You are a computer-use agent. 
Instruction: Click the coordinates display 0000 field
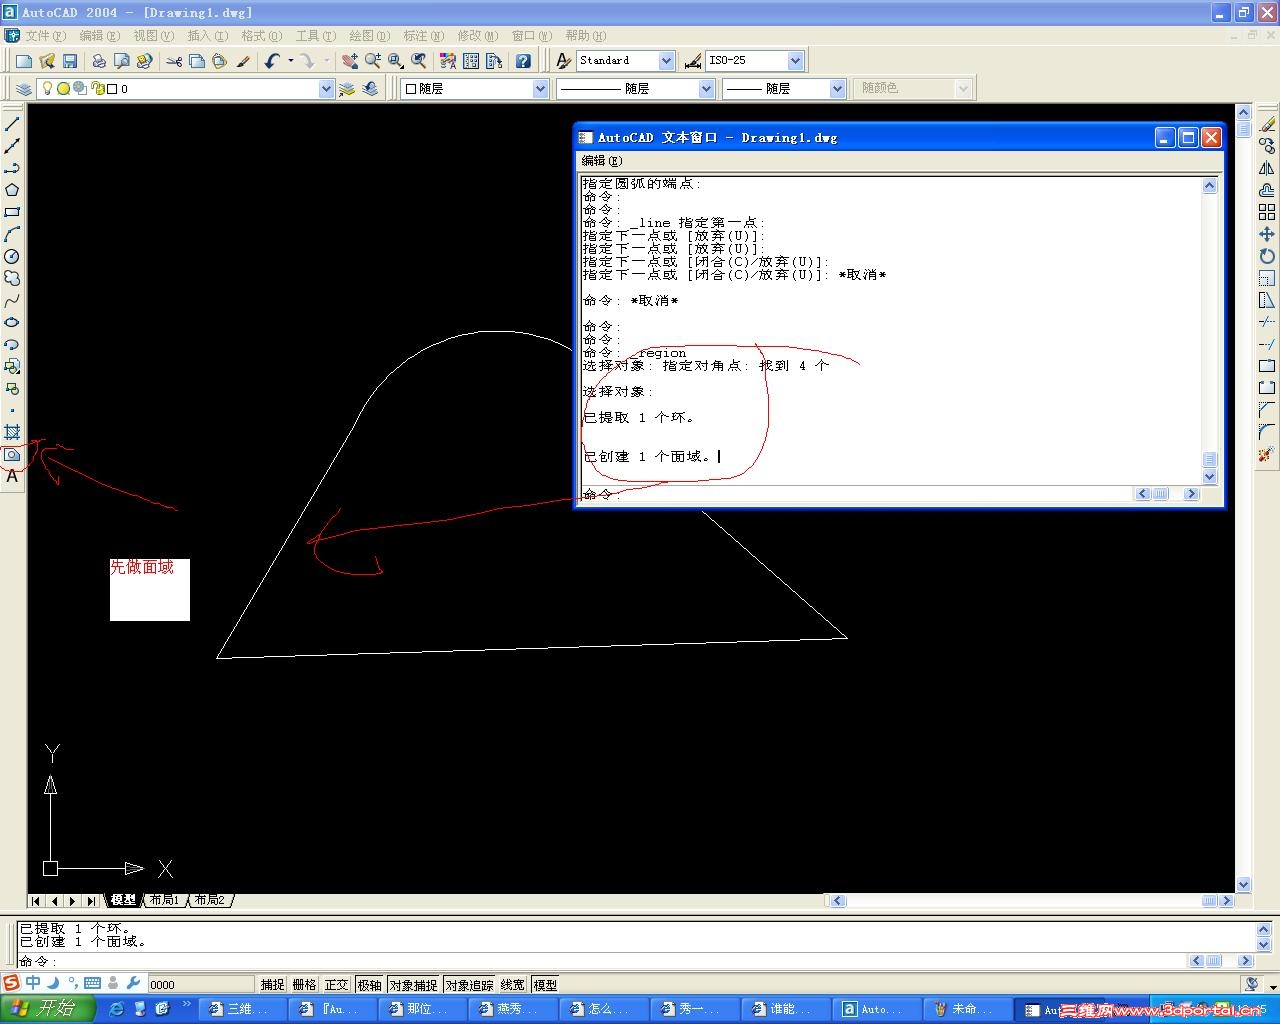(x=201, y=985)
